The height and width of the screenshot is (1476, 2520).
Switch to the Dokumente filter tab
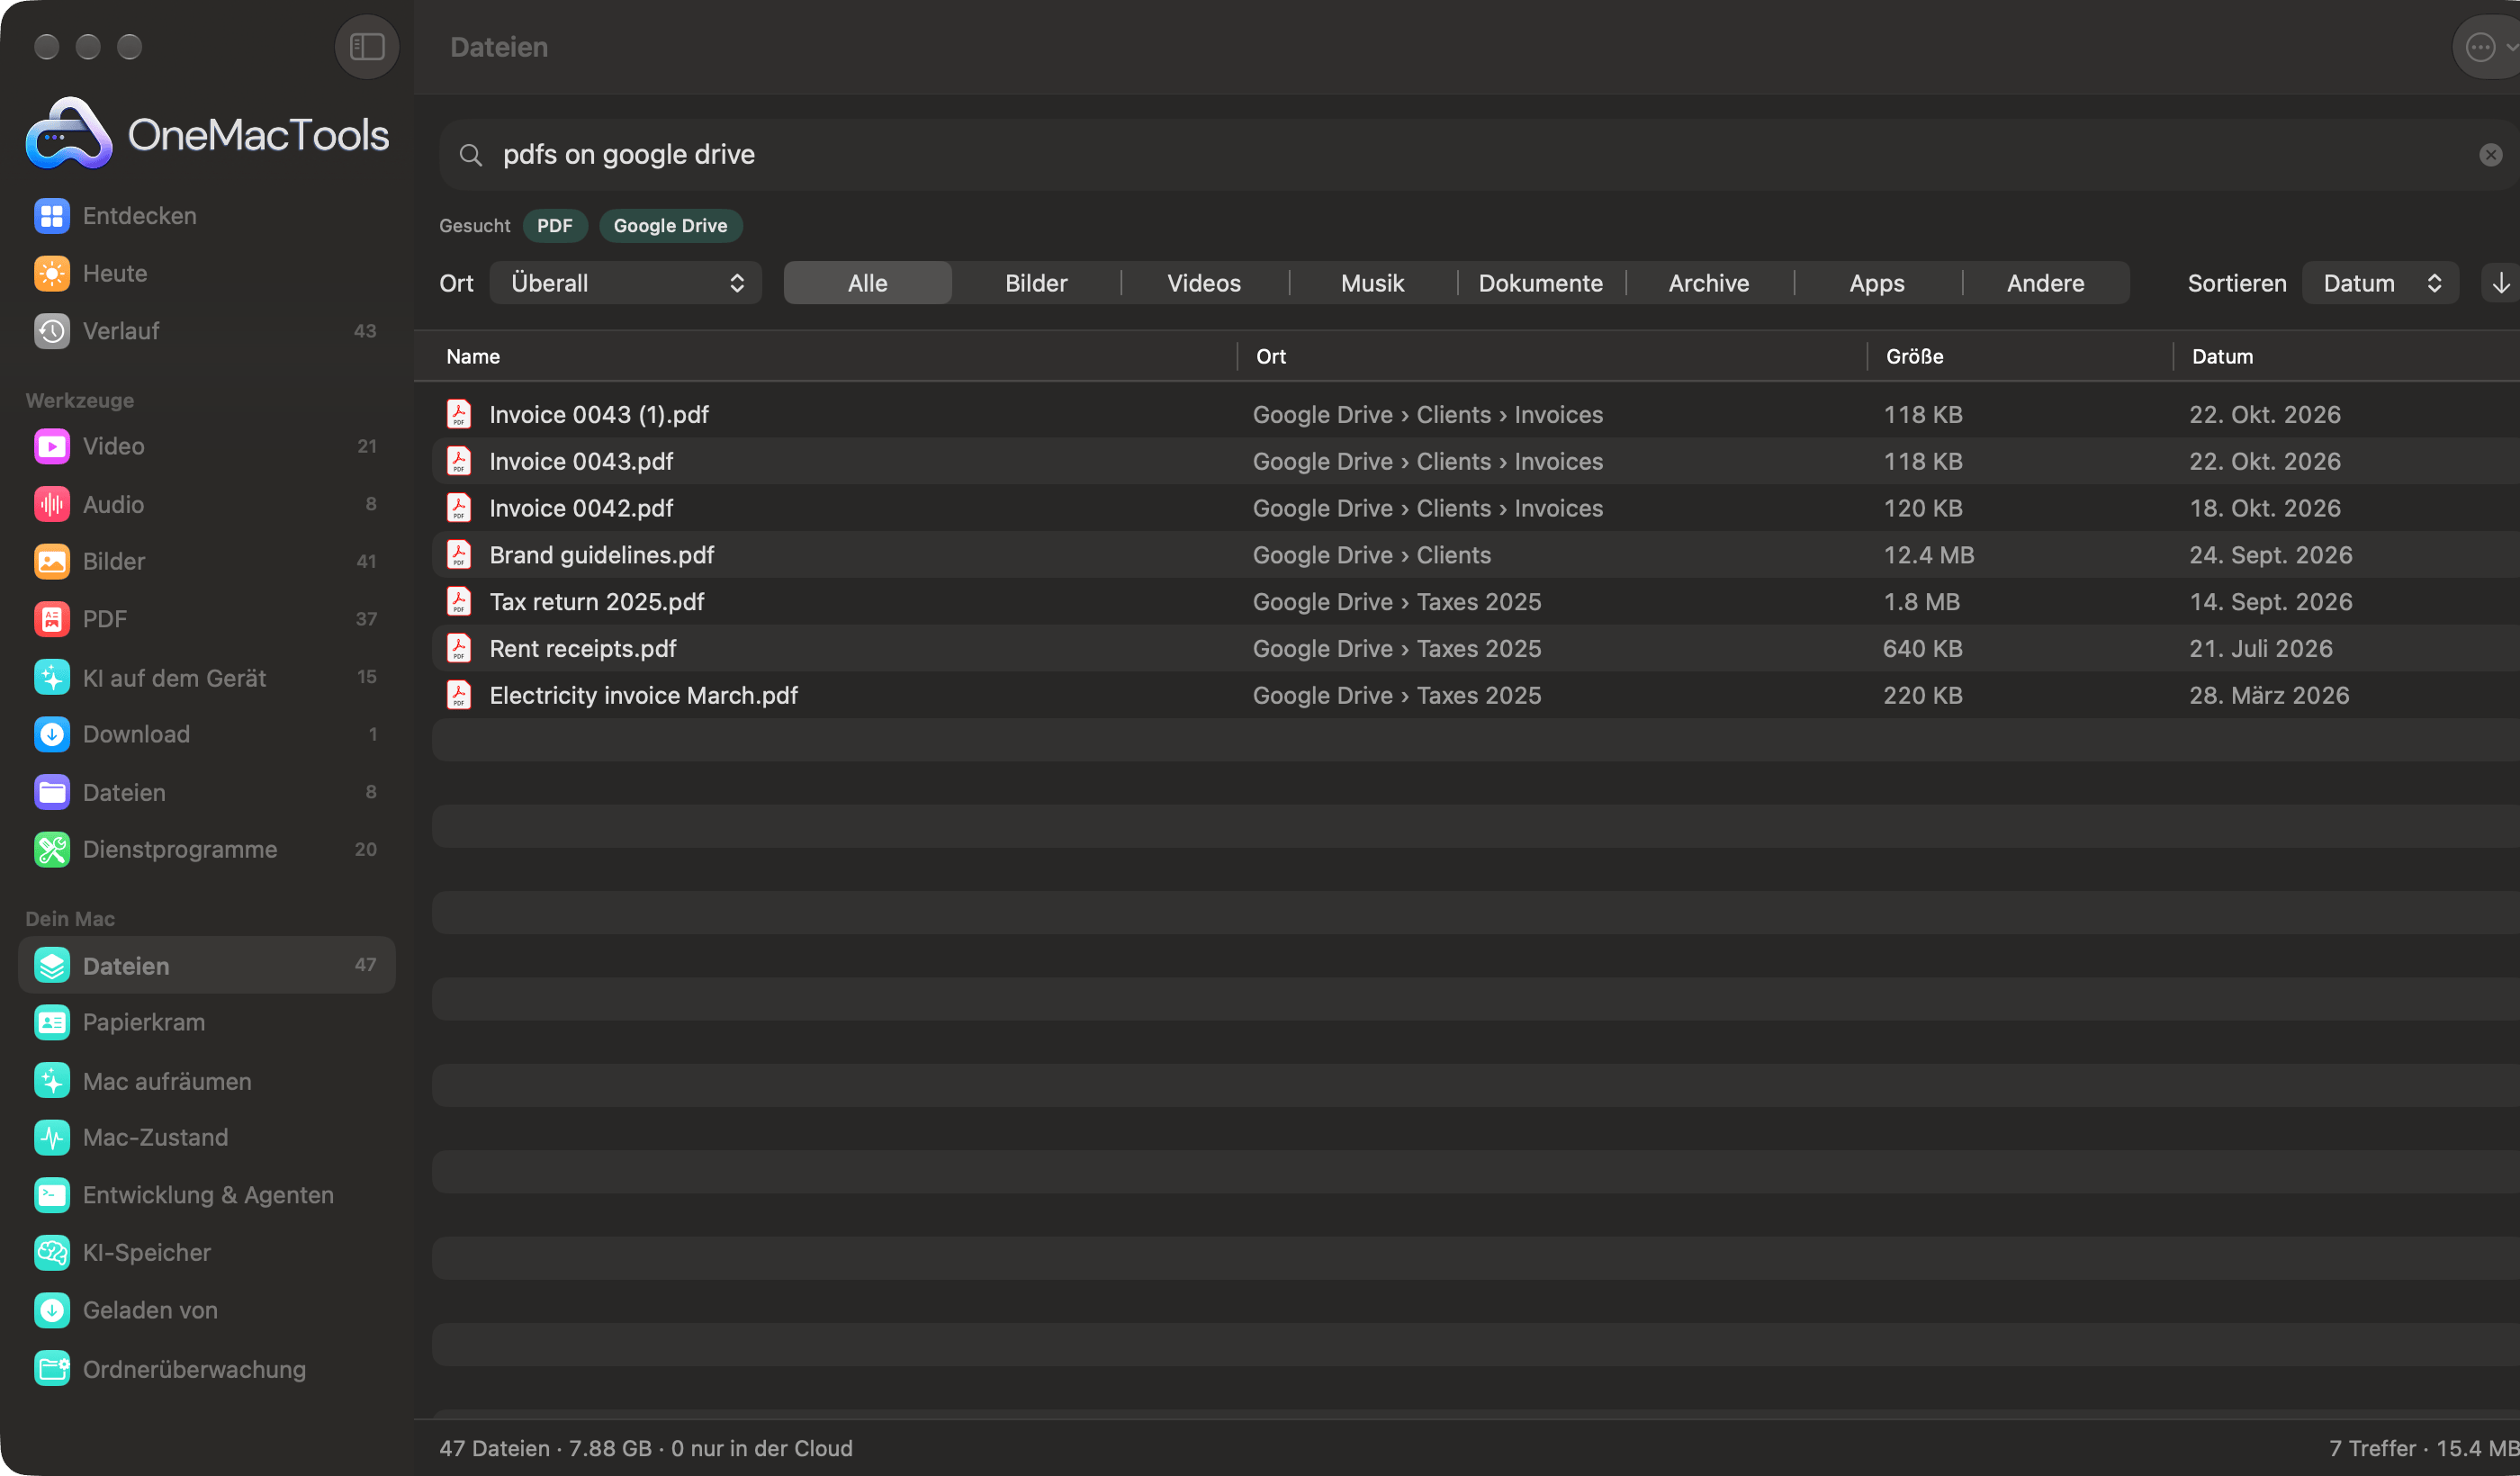click(1540, 283)
